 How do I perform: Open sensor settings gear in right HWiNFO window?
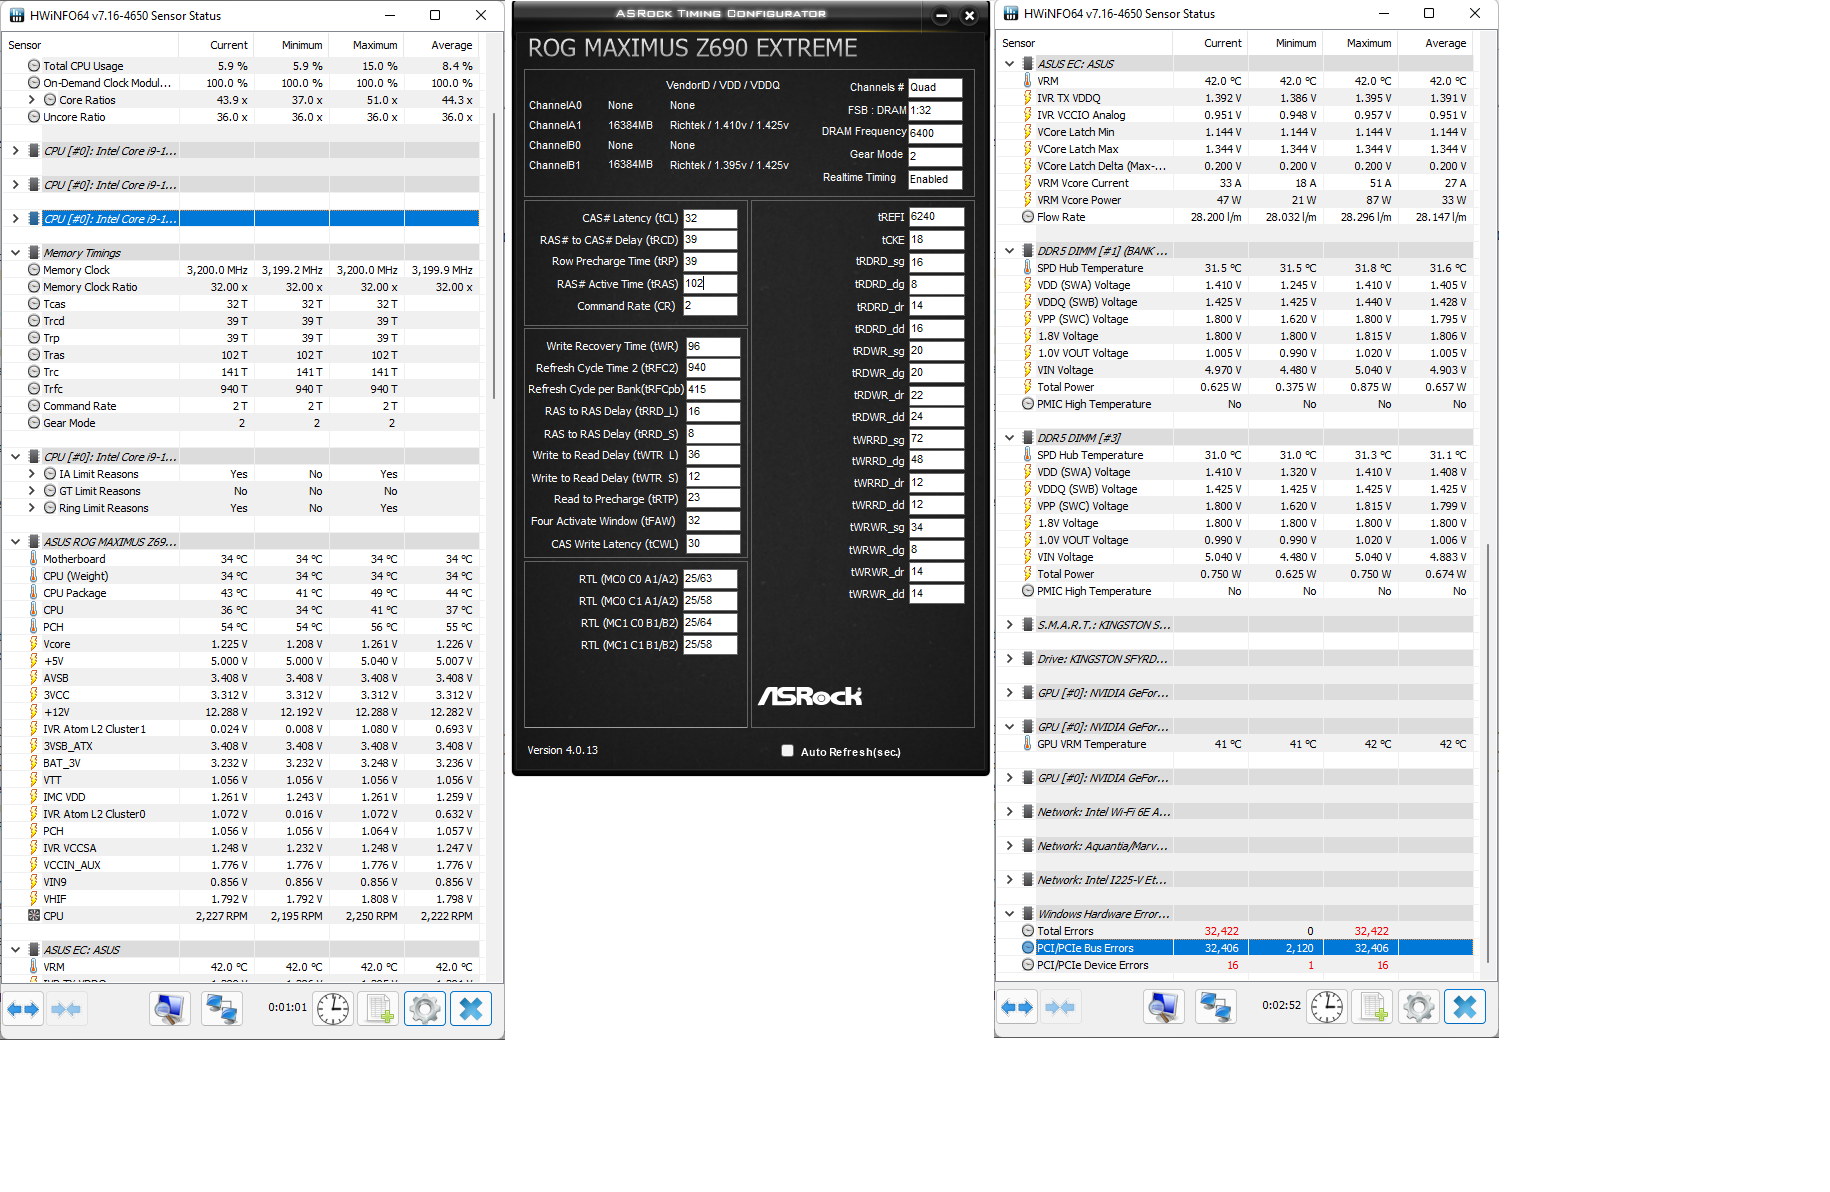click(1419, 1007)
